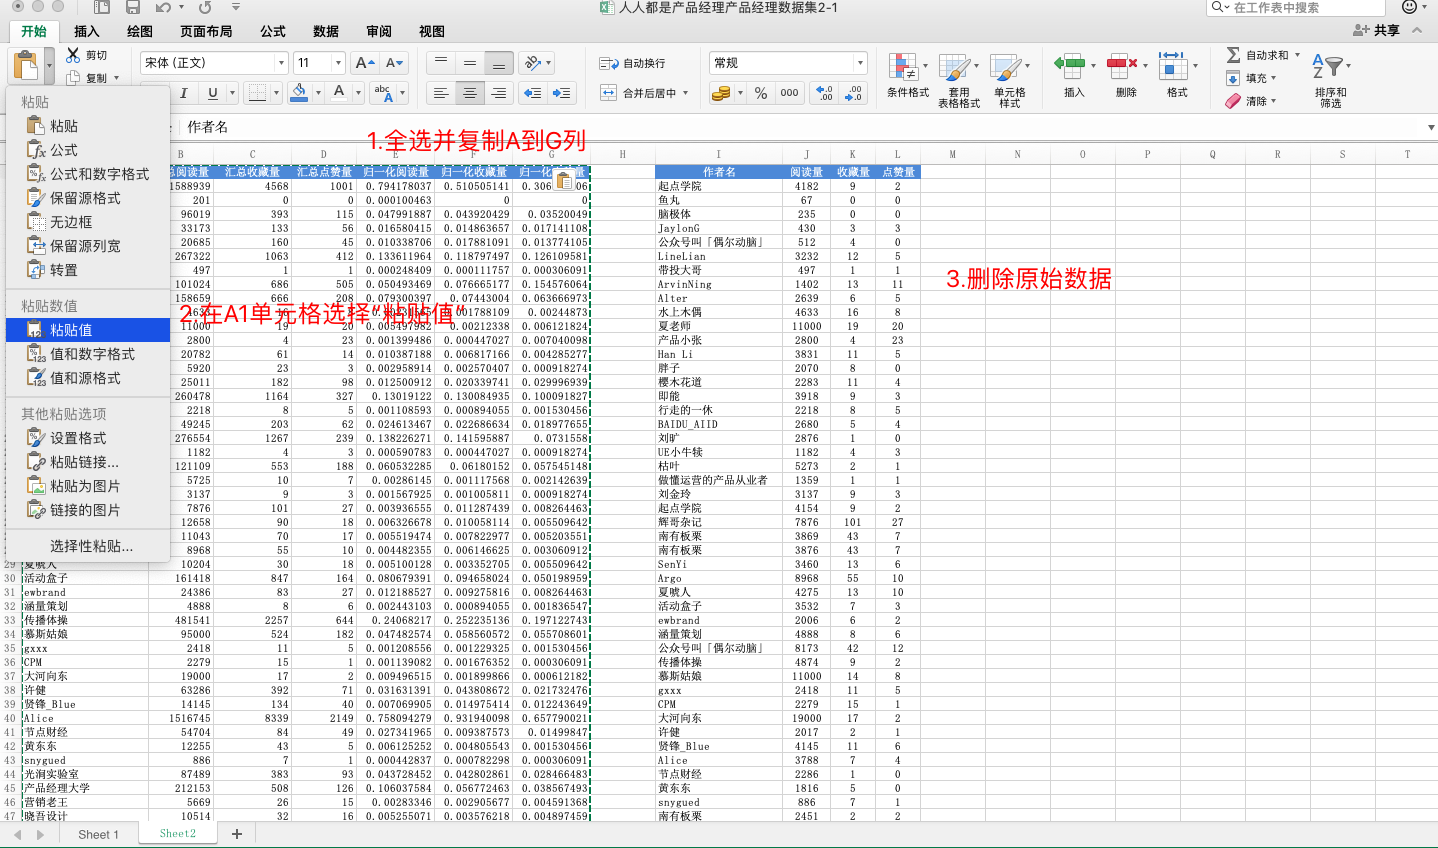The image size is (1438, 848).
Task: Click the Undo arrow icon
Action: (x=162, y=8)
